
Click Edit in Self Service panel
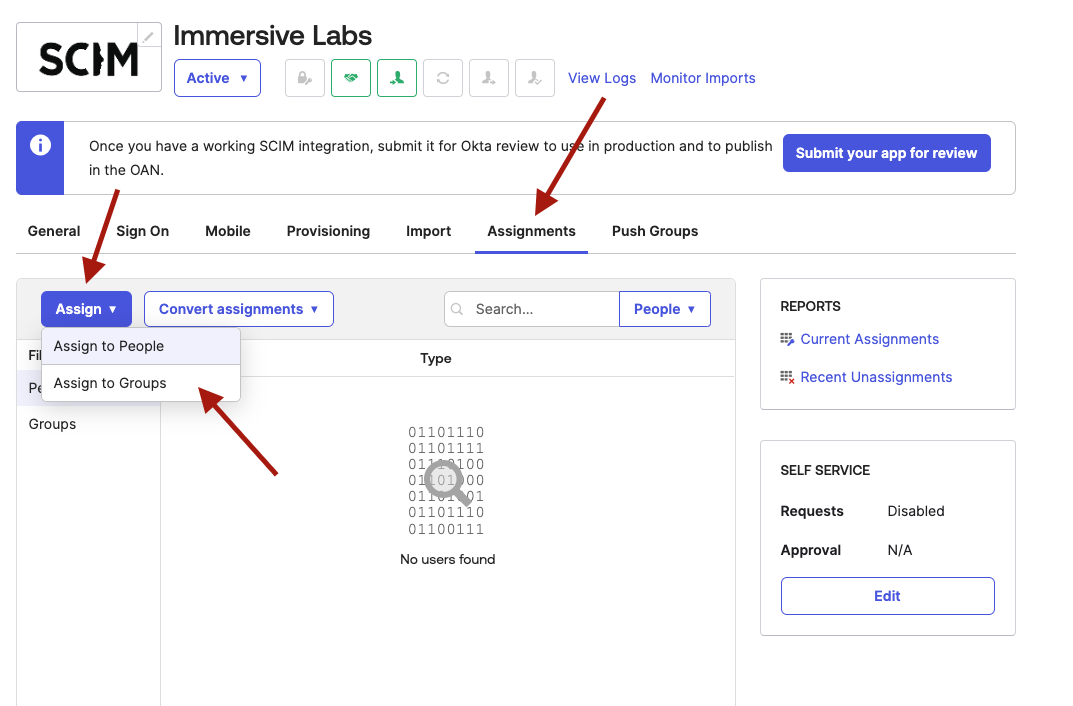click(x=888, y=596)
